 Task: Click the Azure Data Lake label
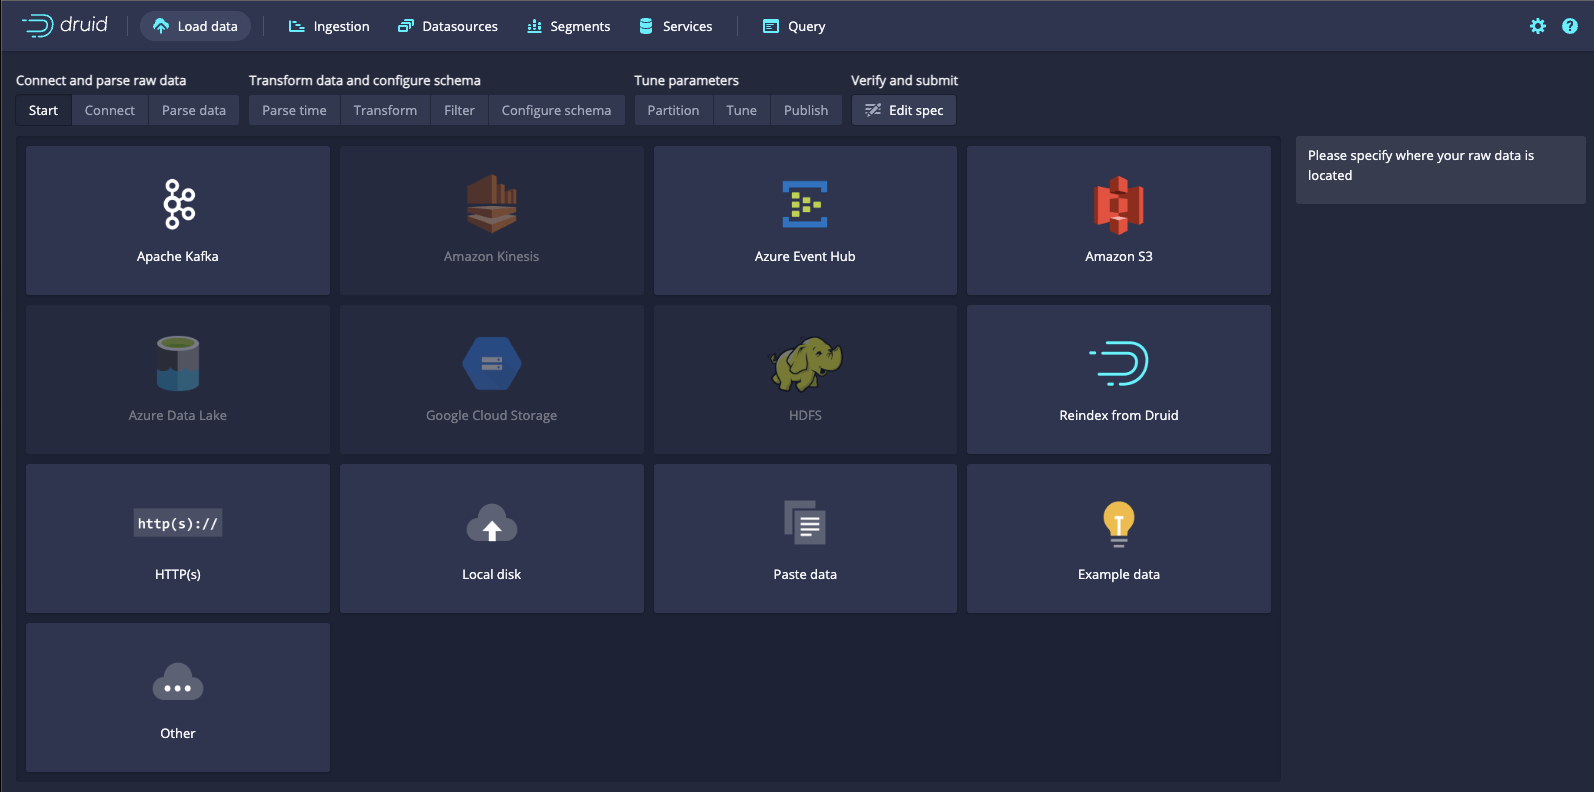178,415
